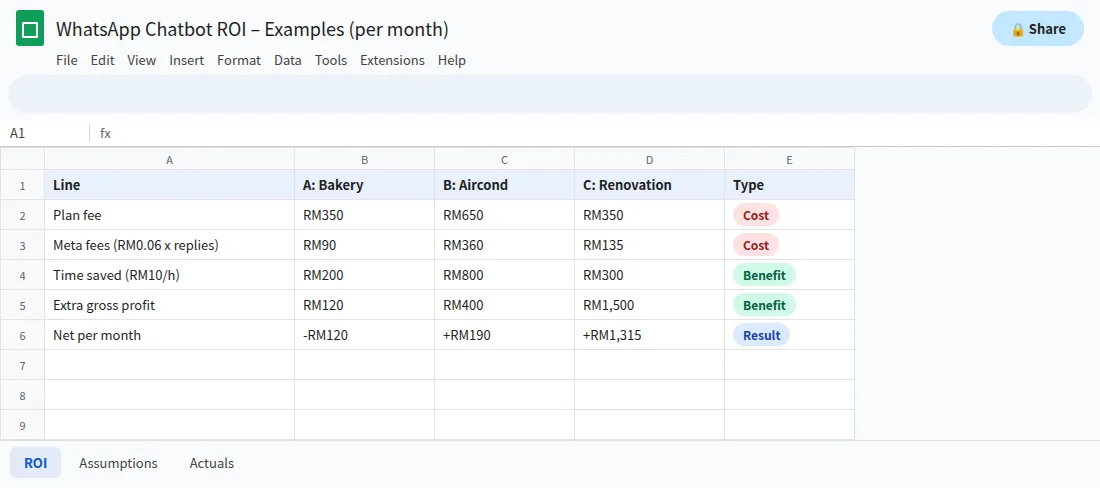Image resolution: width=1100 pixels, height=488 pixels.
Task: Click the RM120 Bakery profit cell
Action: (x=365, y=305)
